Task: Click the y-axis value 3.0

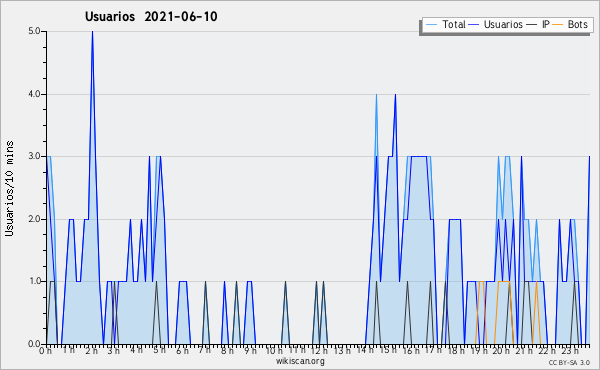Action: [x=34, y=156]
